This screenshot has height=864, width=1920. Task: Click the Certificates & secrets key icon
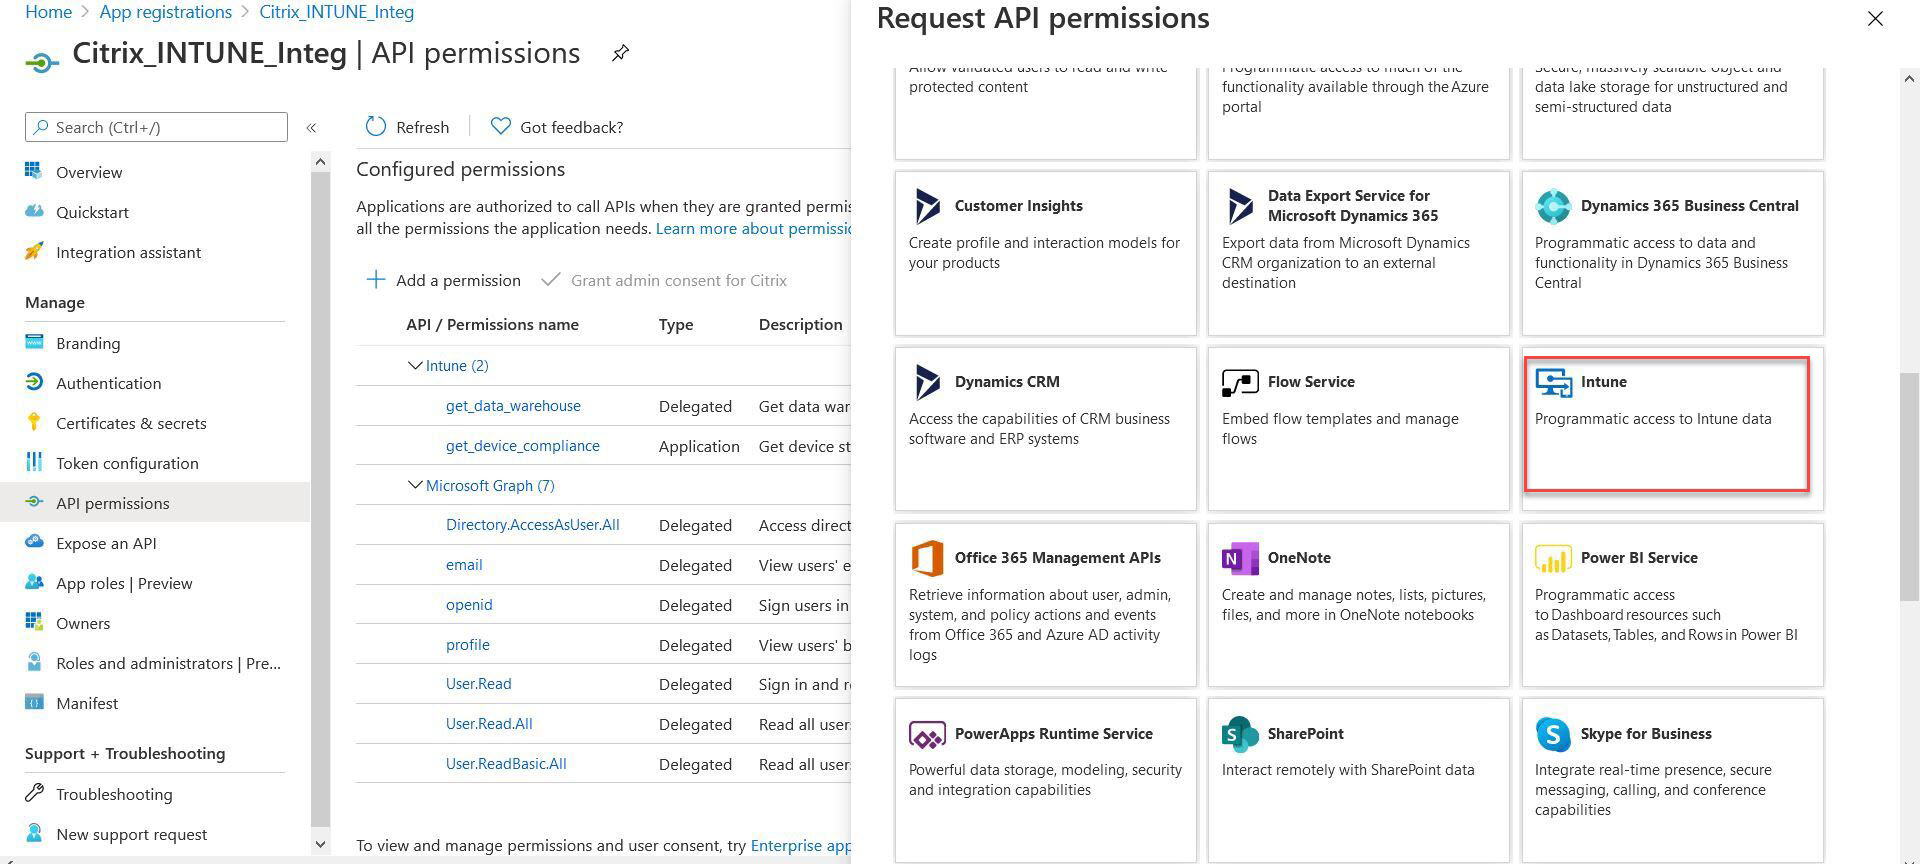(x=34, y=422)
